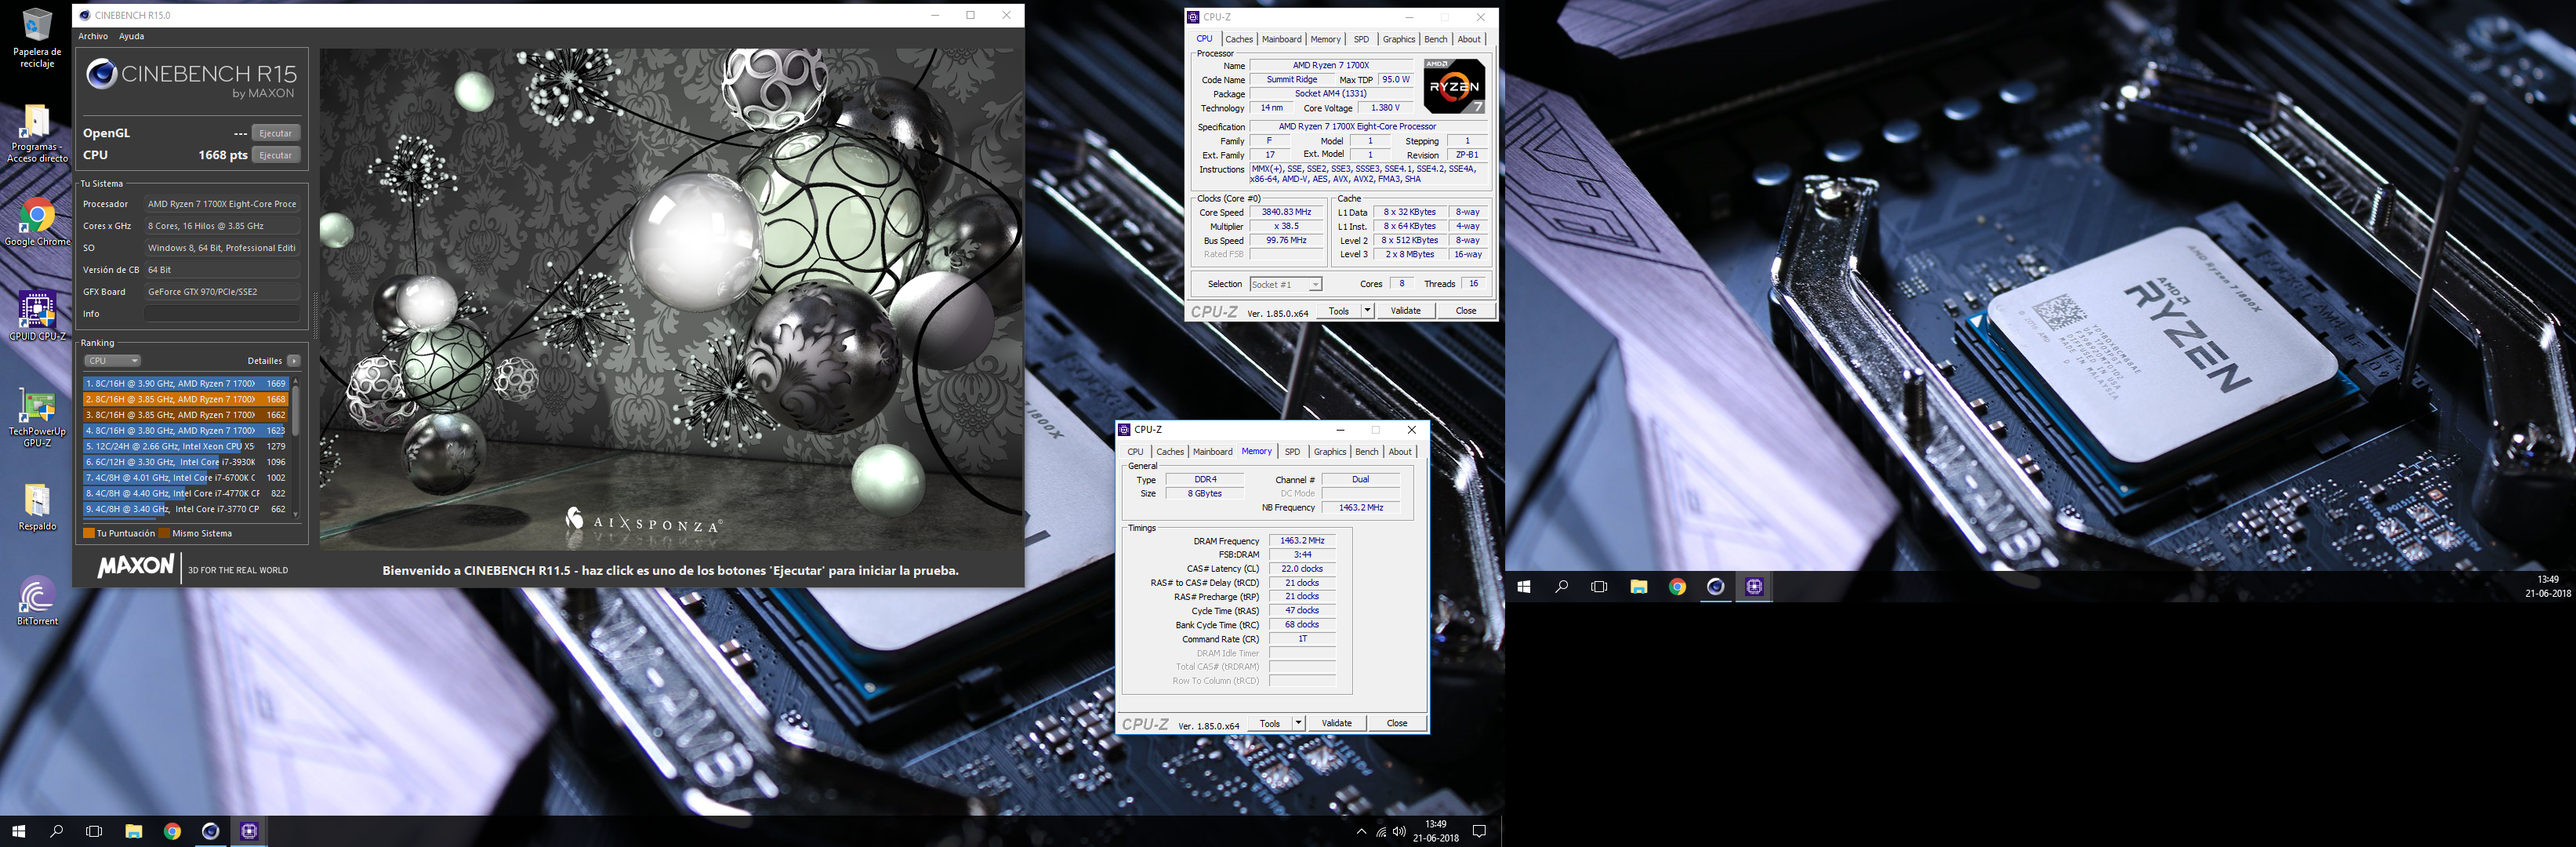Open CPUID CPU-Z desktop shortcut
The image size is (2576, 847).
[37, 317]
